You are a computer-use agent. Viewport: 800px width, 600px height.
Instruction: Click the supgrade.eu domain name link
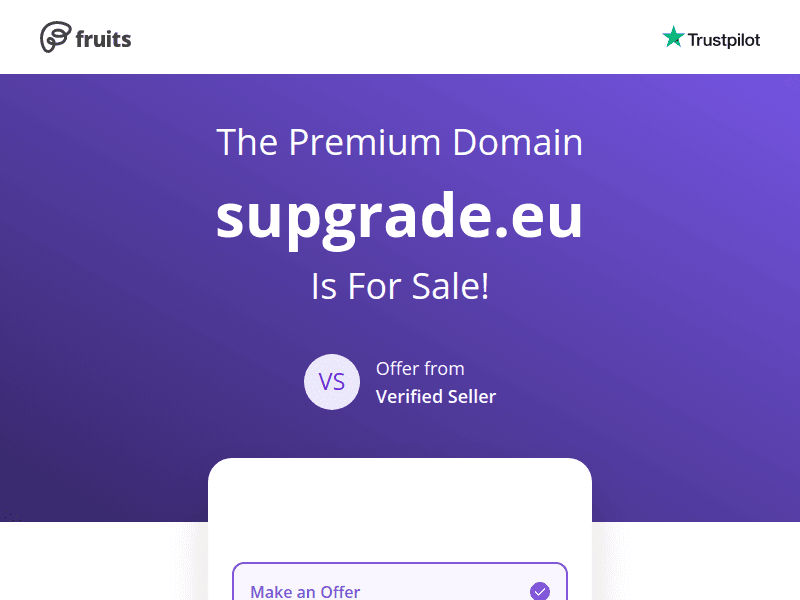pyautogui.click(x=400, y=215)
